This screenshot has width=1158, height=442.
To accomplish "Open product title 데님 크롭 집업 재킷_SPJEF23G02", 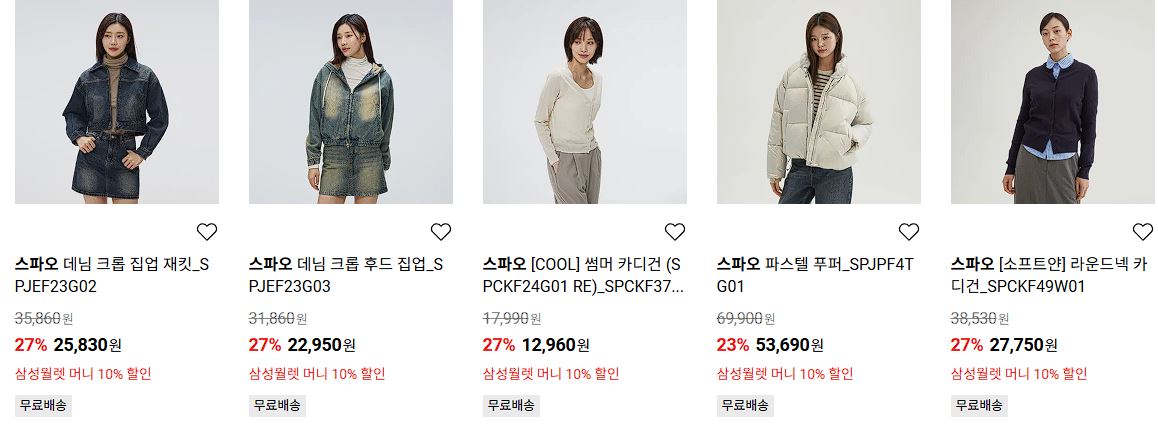I will [x=112, y=275].
